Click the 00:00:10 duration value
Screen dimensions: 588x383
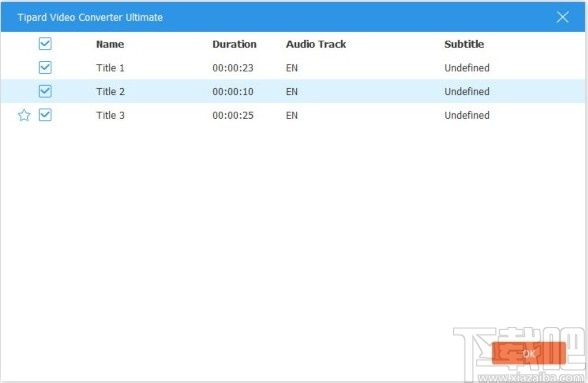[233, 92]
